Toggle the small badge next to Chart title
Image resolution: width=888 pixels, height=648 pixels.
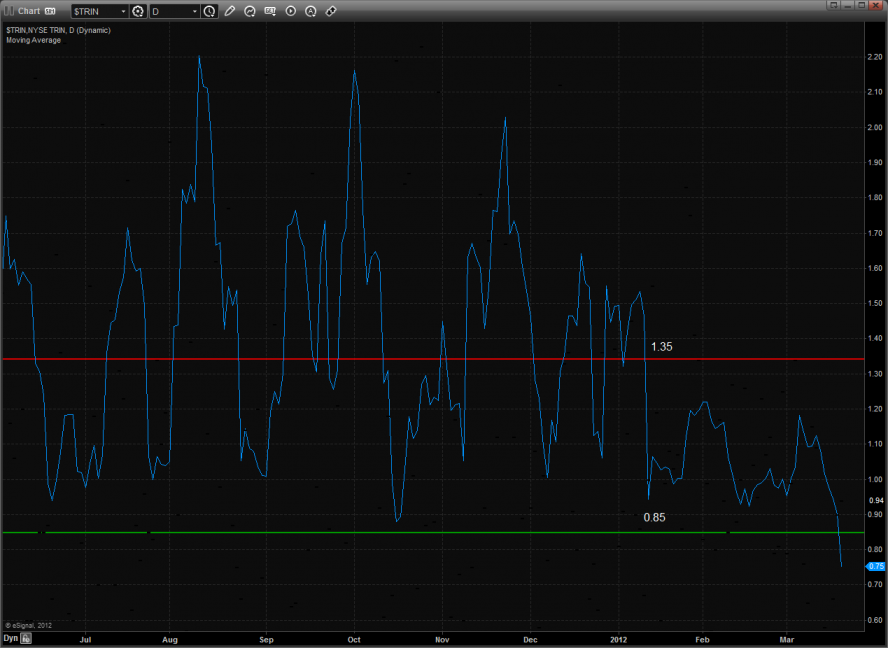50,11
